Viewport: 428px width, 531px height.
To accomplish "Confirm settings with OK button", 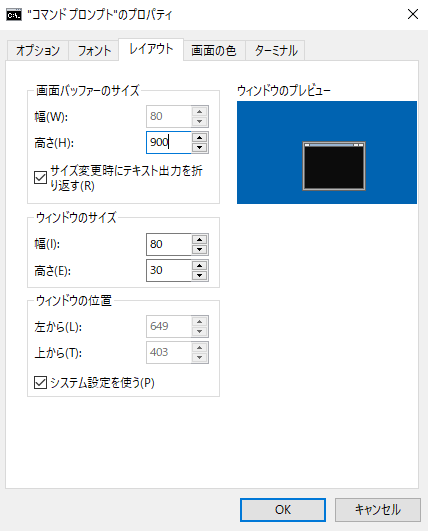I will pos(283,510).
